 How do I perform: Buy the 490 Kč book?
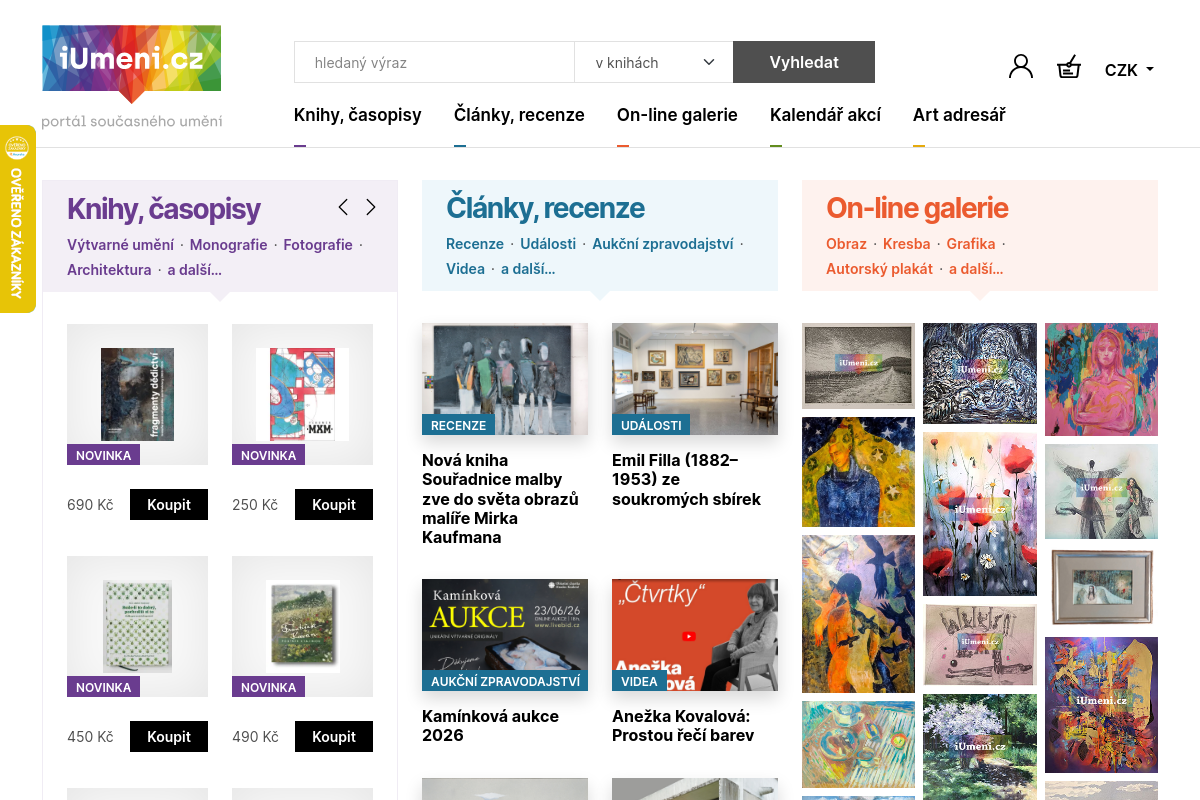click(x=334, y=737)
